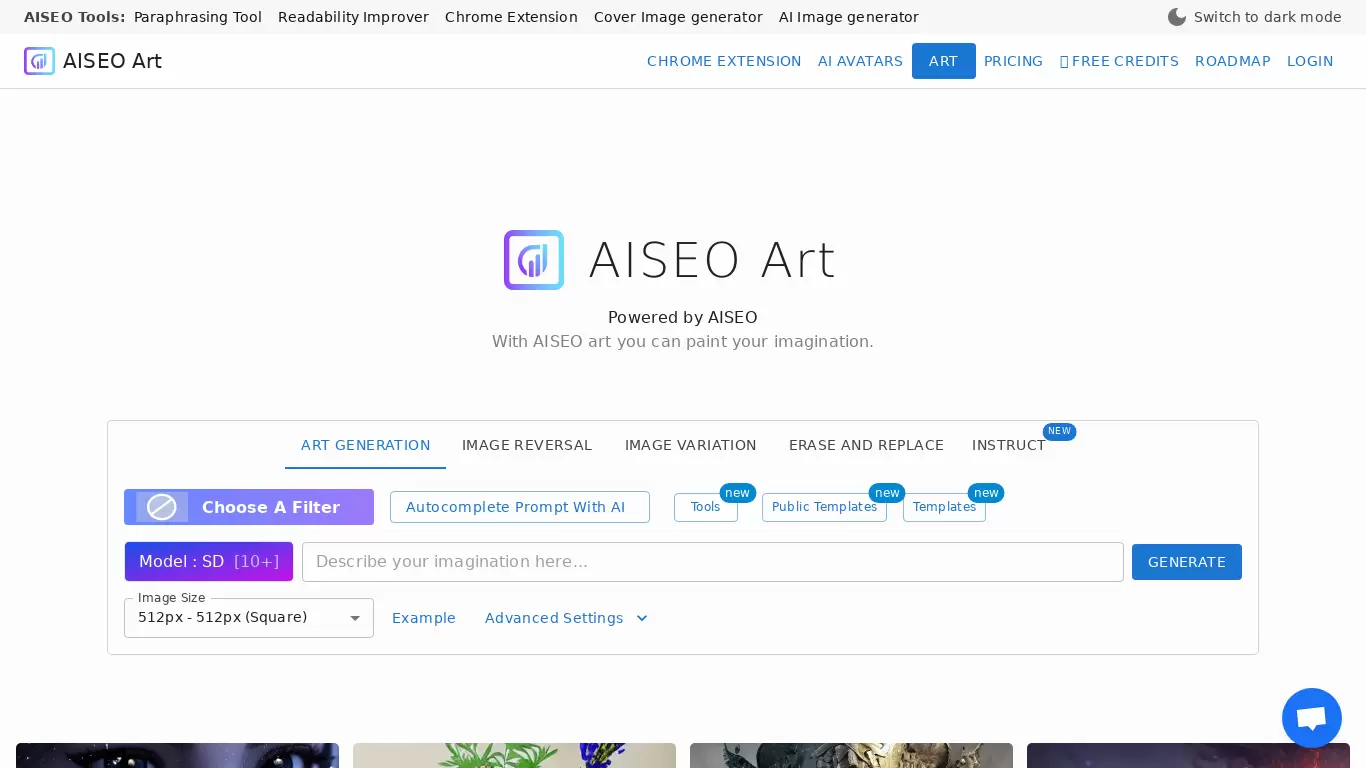Open the Pricing page
The height and width of the screenshot is (768, 1366).
pos(1013,61)
